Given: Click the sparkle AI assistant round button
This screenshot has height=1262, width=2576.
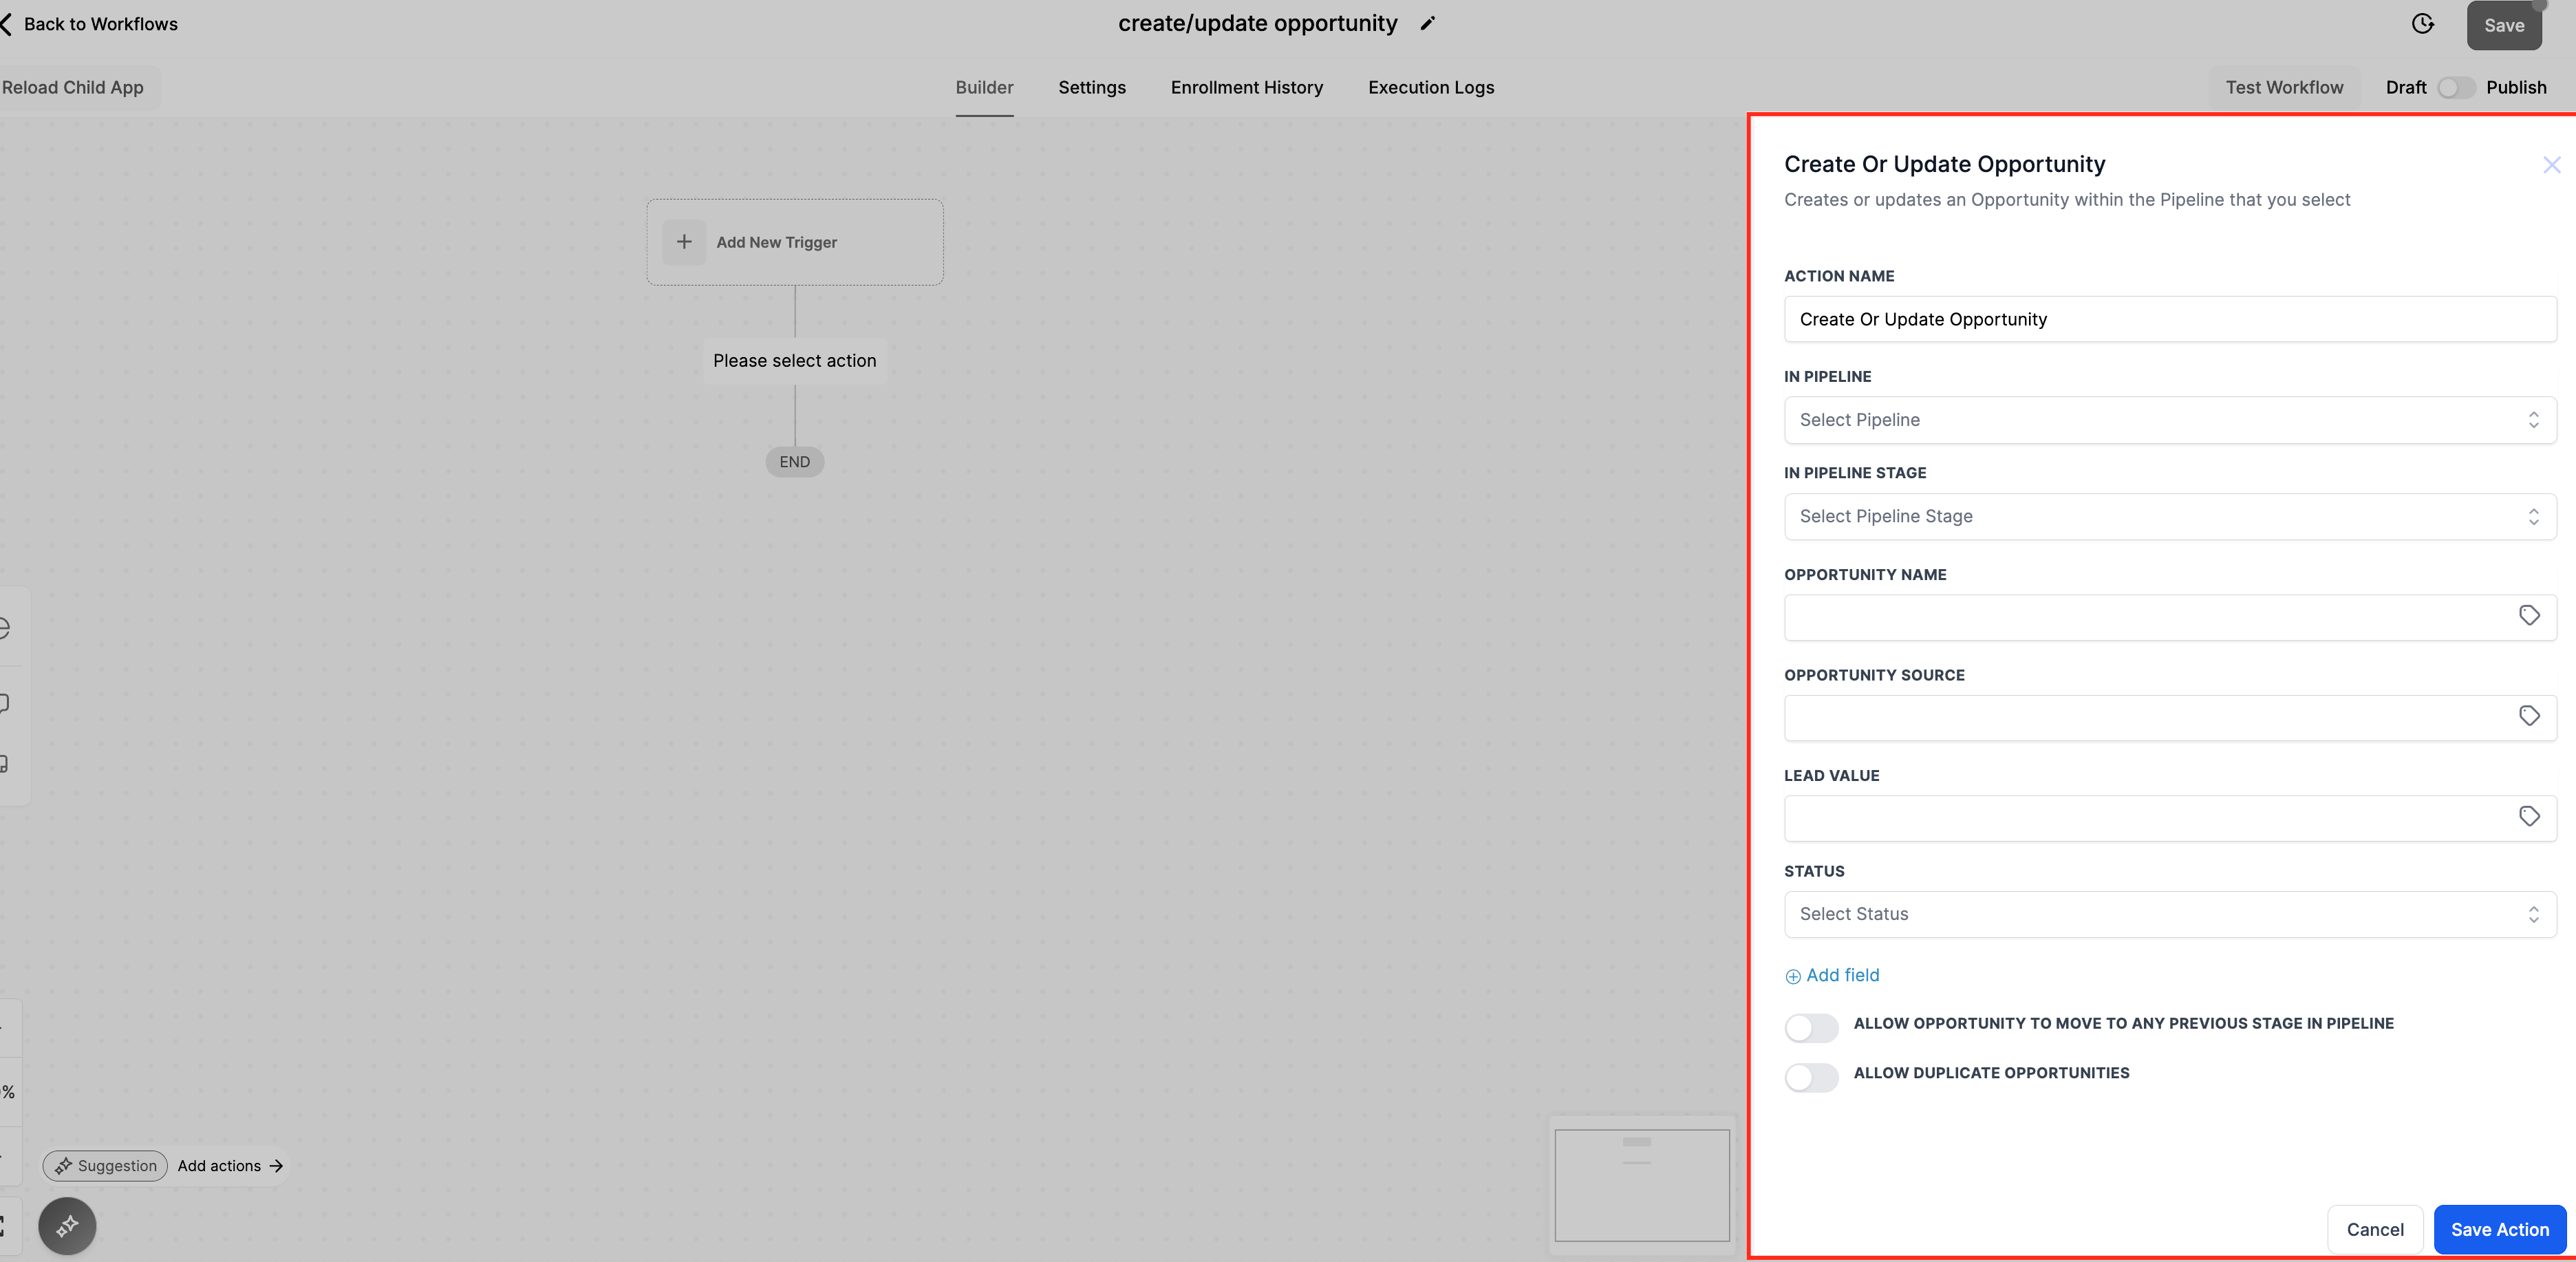Looking at the screenshot, I should click(67, 1225).
